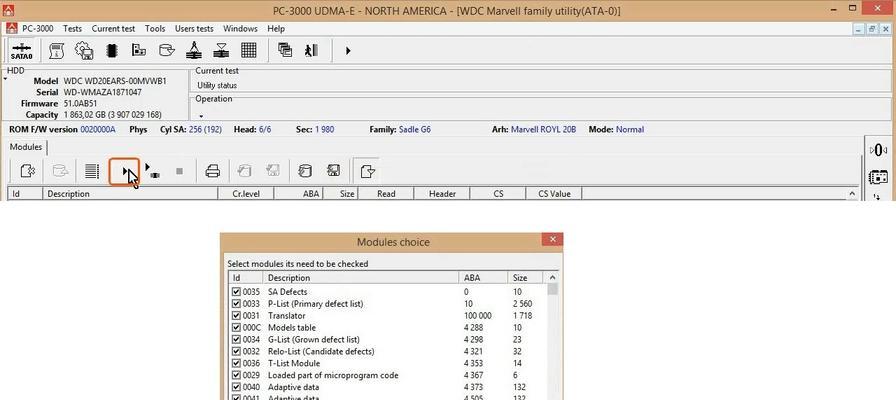Click the floppy save icon in Modules toolbar
This screenshot has height=400, width=896.
(333, 171)
